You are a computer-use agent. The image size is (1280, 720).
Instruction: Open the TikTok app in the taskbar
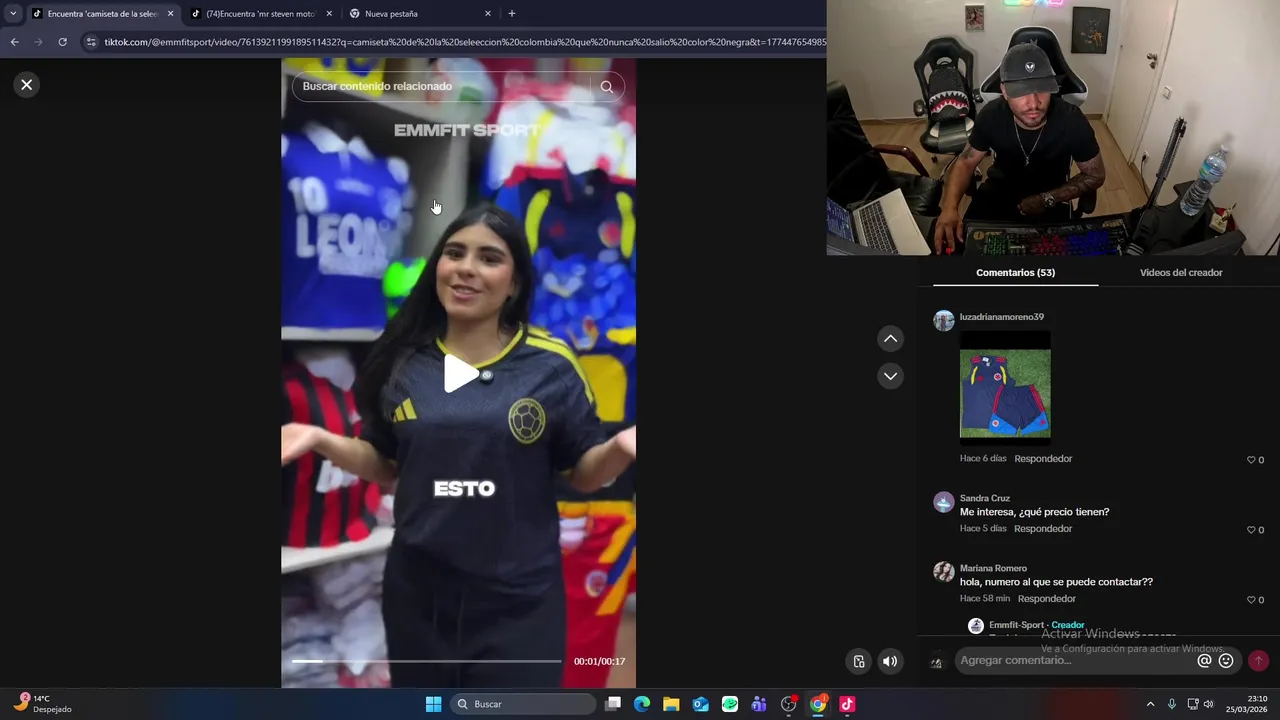847,704
